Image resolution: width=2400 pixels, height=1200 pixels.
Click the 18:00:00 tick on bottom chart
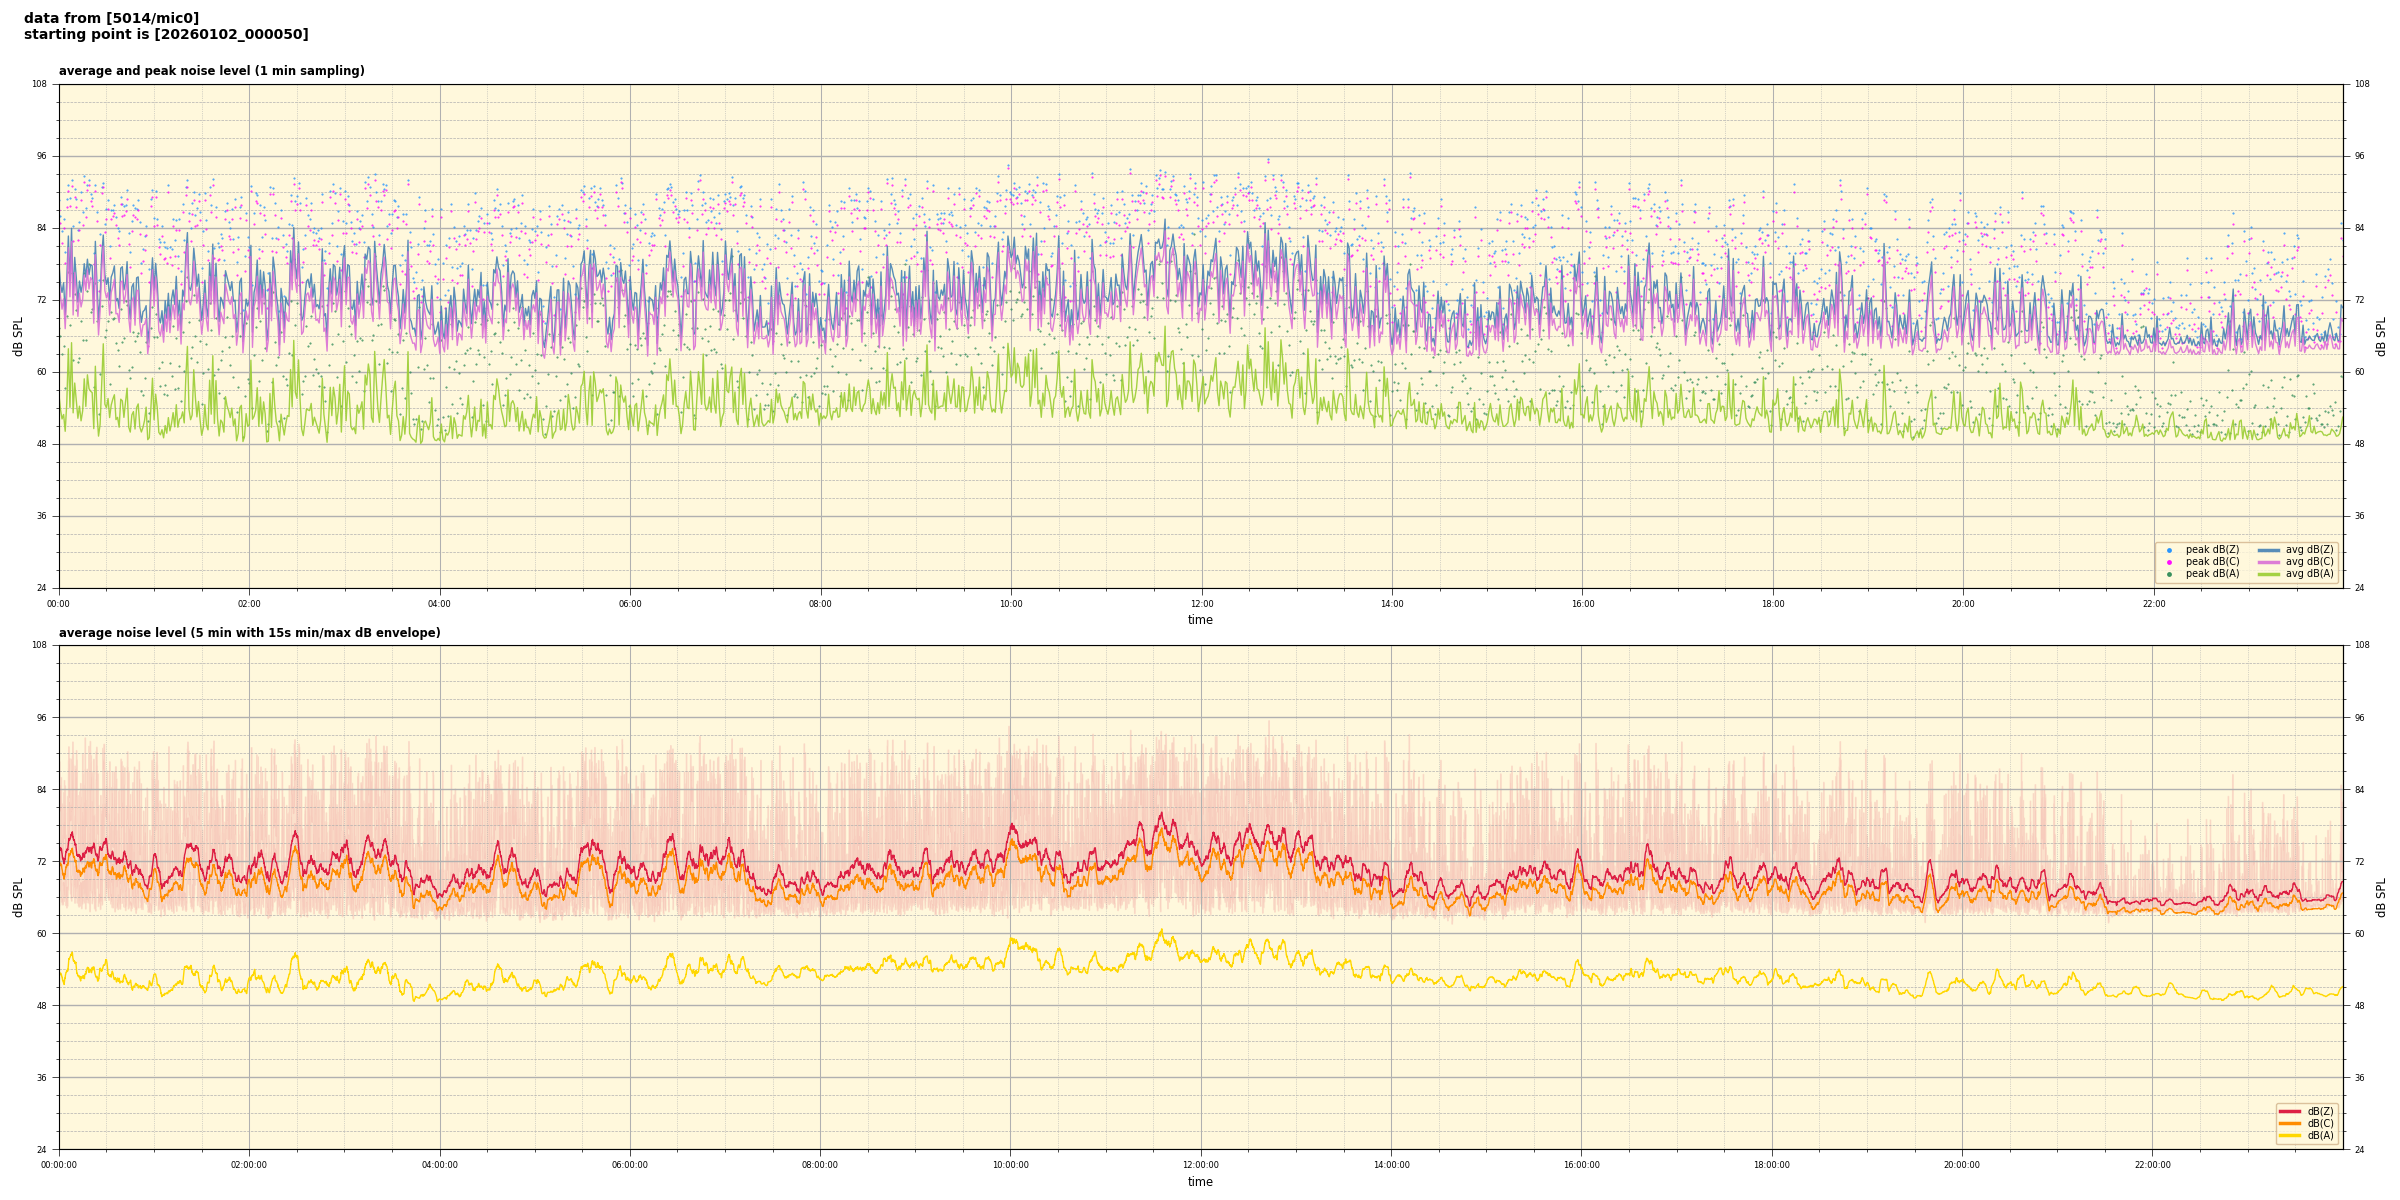tap(1772, 1165)
